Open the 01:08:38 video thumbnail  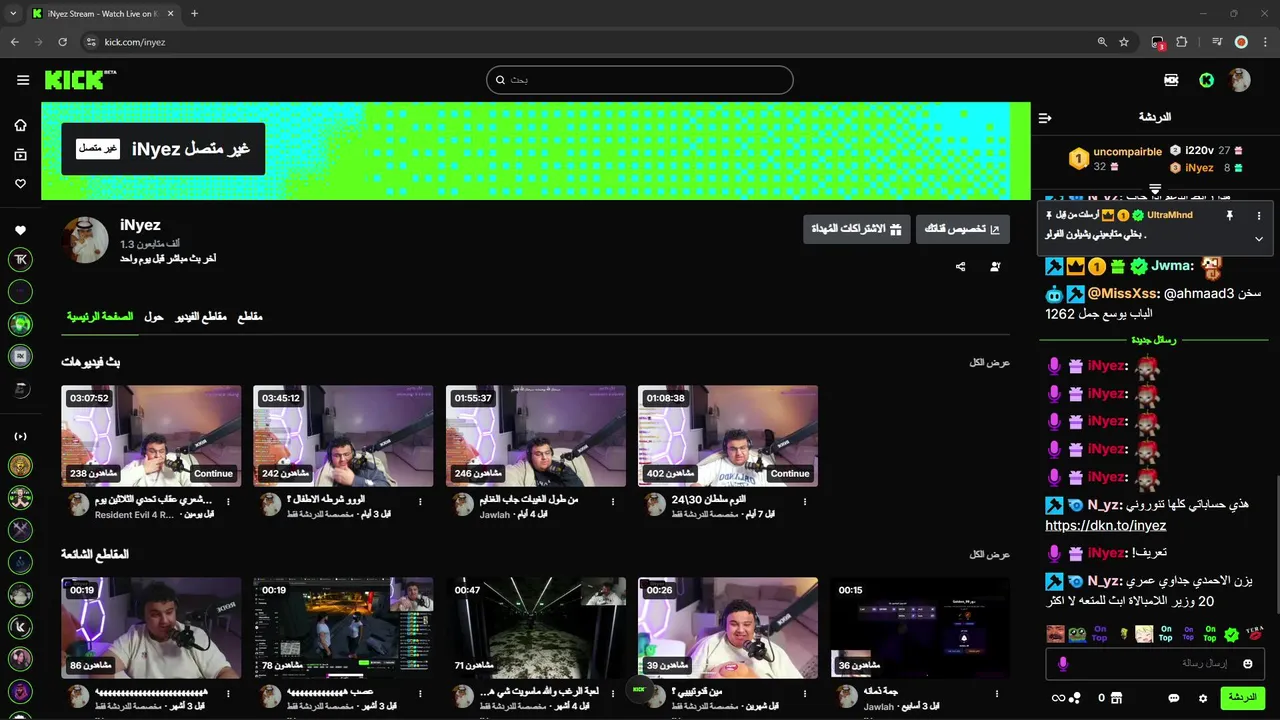pos(728,436)
